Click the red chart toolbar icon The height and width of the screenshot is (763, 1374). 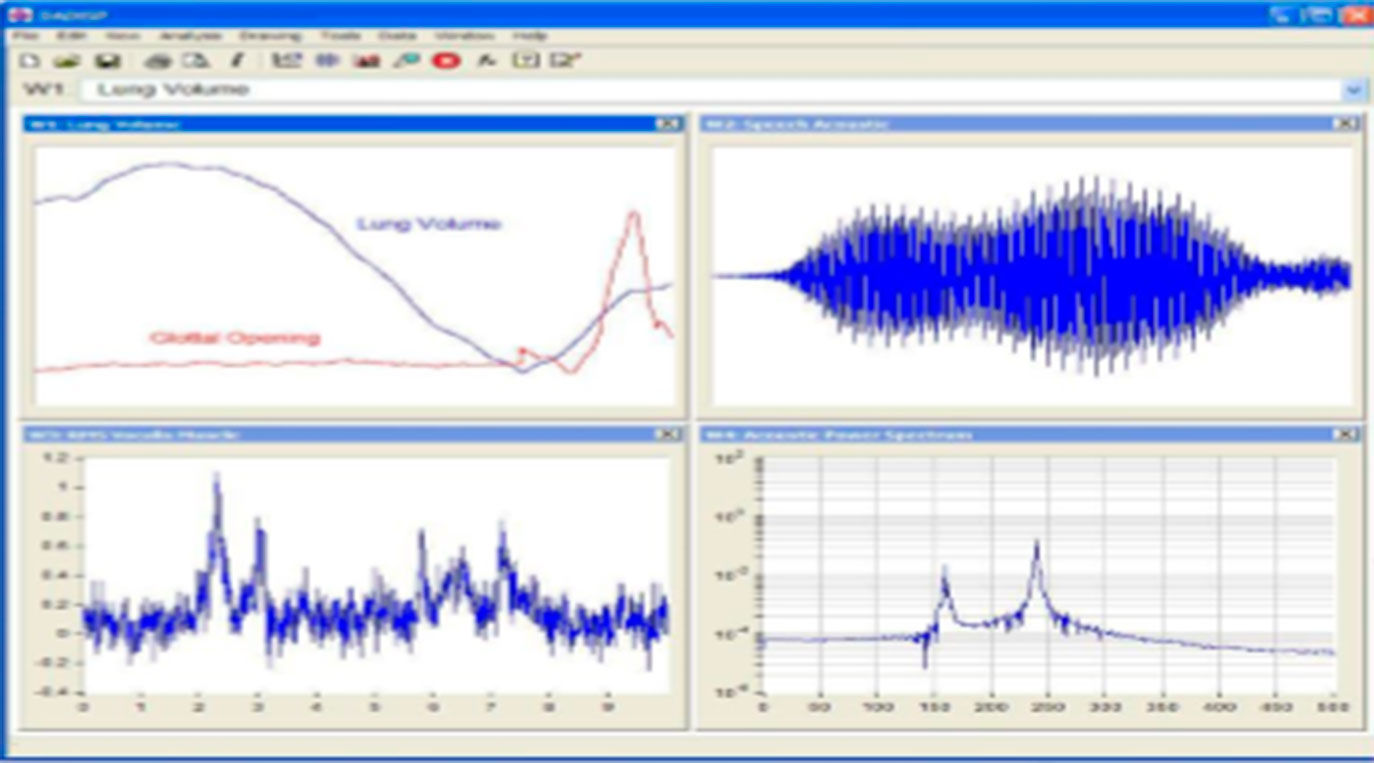click(367, 62)
